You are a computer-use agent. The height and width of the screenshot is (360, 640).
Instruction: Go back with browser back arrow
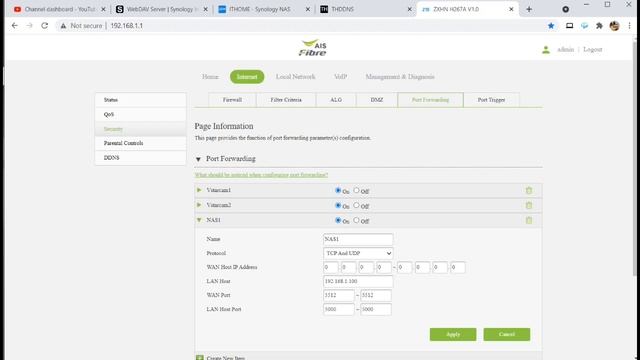click(15, 26)
